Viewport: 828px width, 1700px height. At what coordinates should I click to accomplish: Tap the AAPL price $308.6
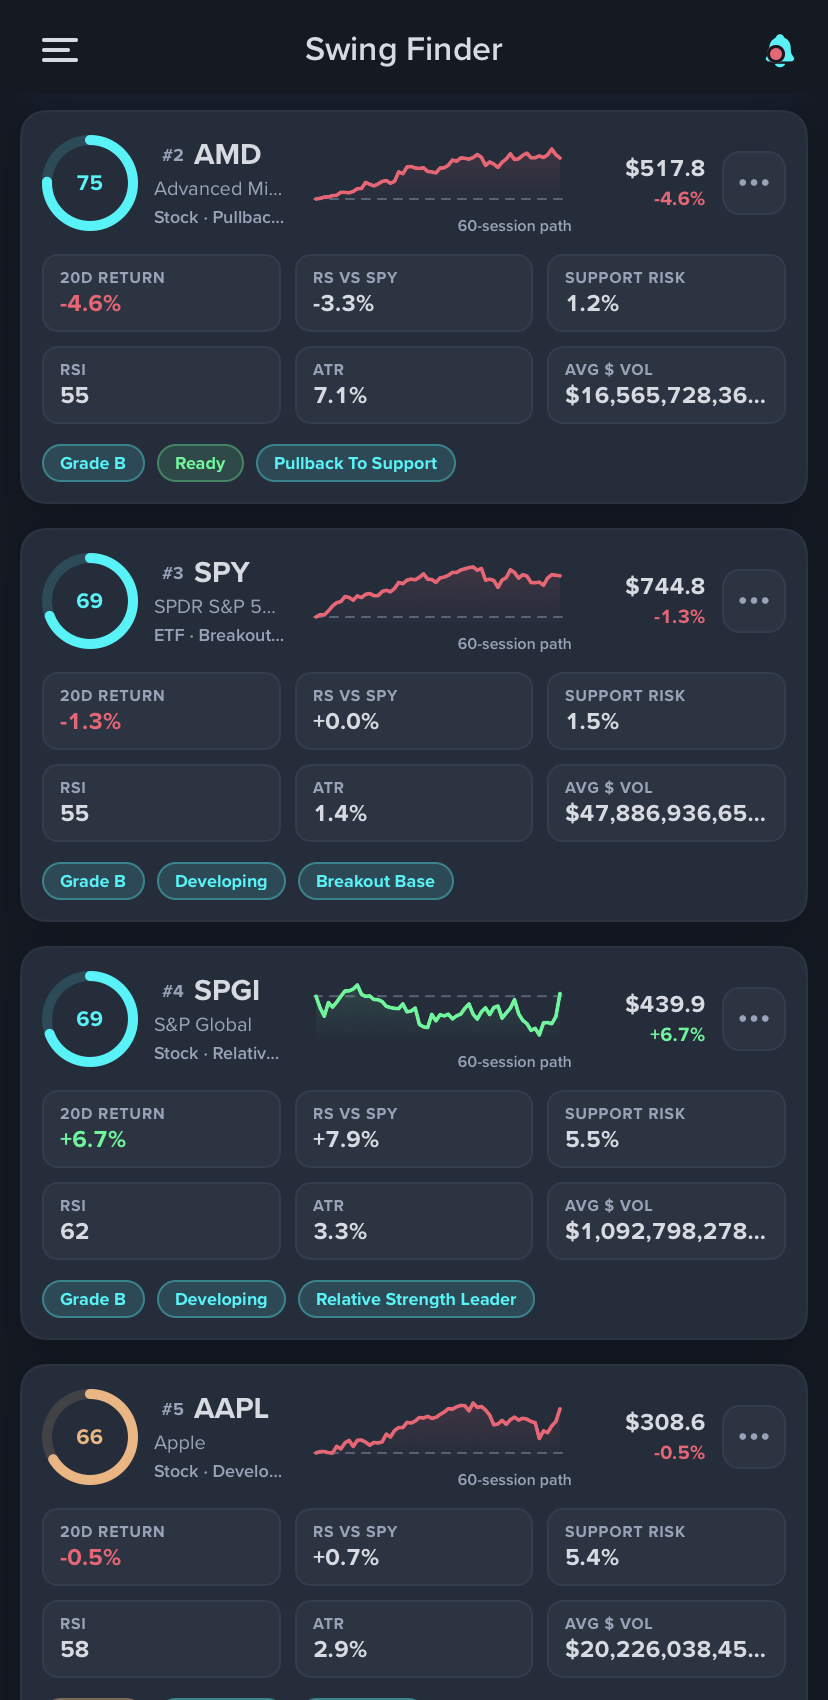(x=665, y=1422)
